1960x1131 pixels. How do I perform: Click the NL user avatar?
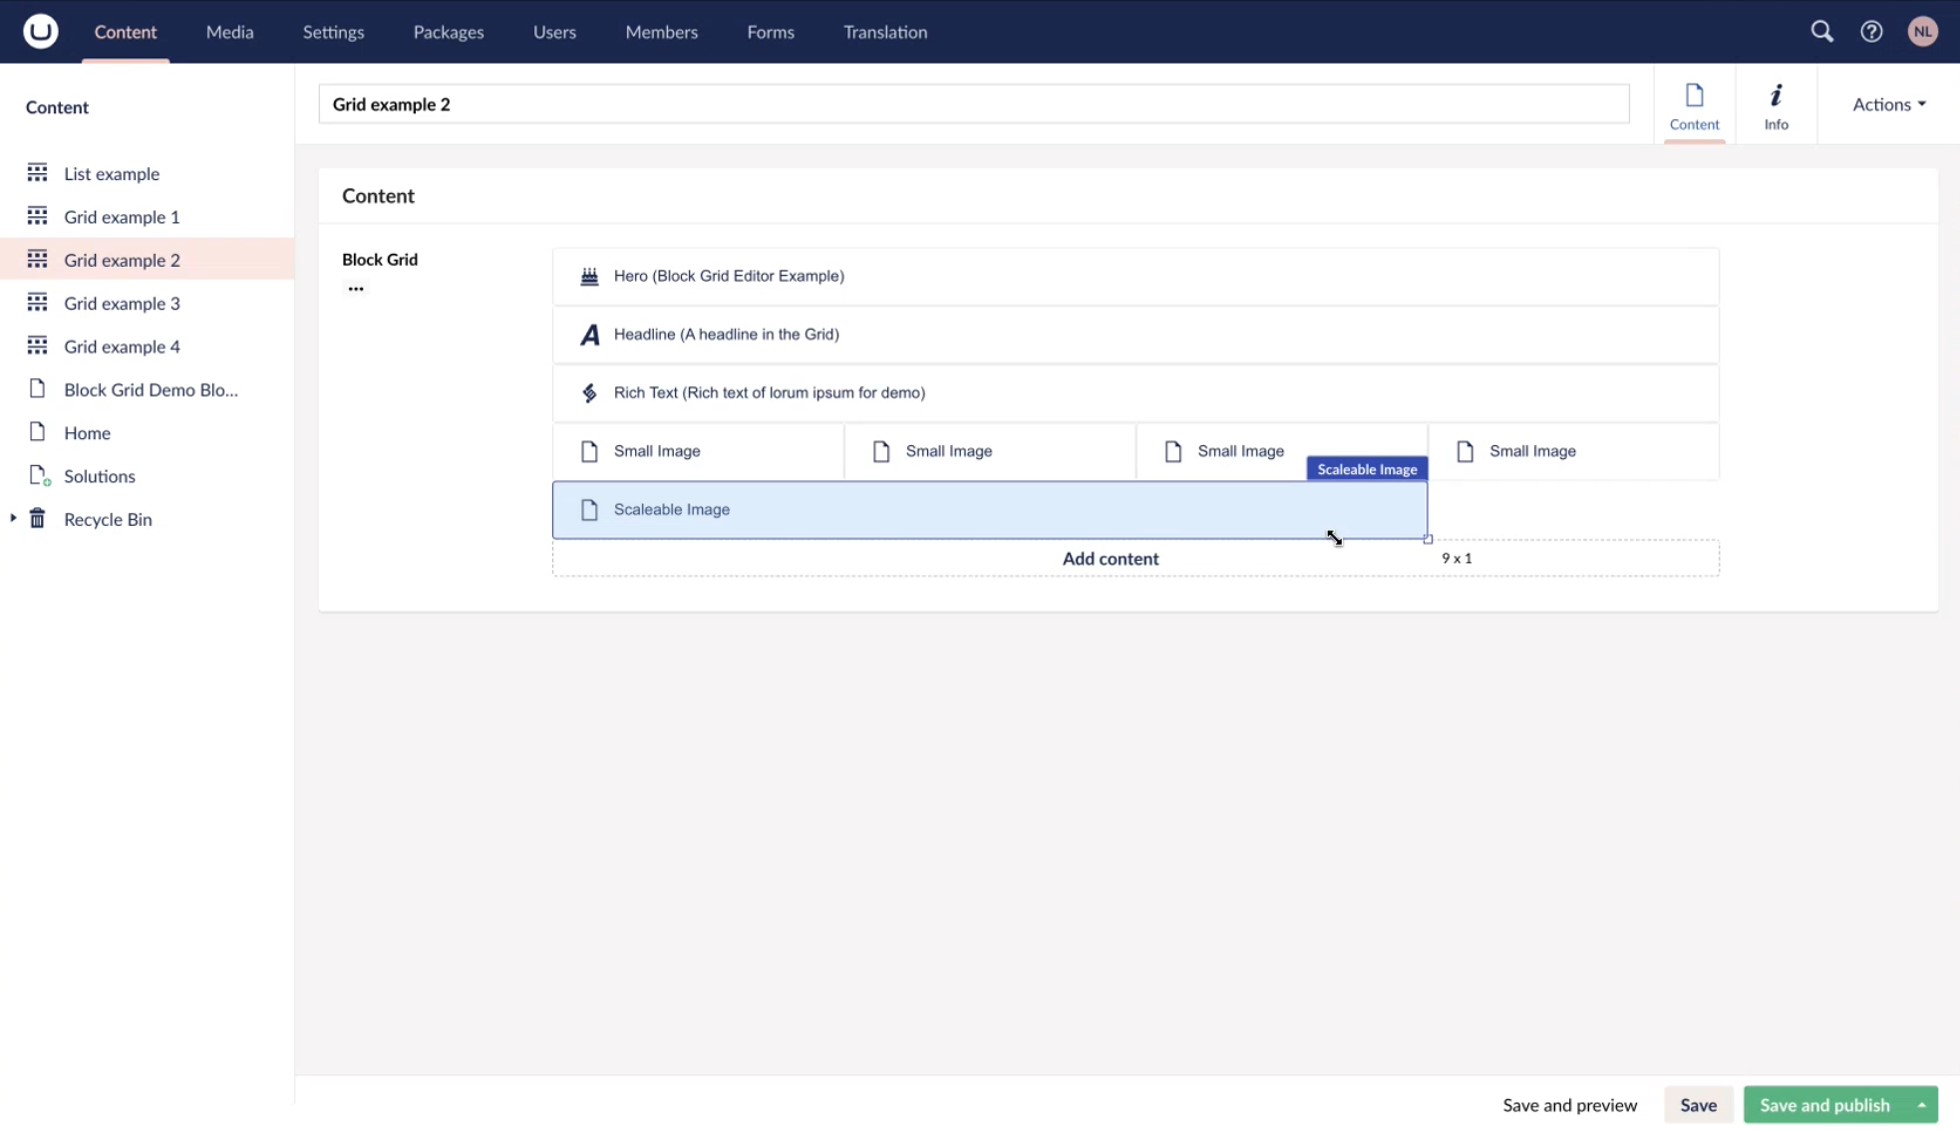click(1922, 31)
